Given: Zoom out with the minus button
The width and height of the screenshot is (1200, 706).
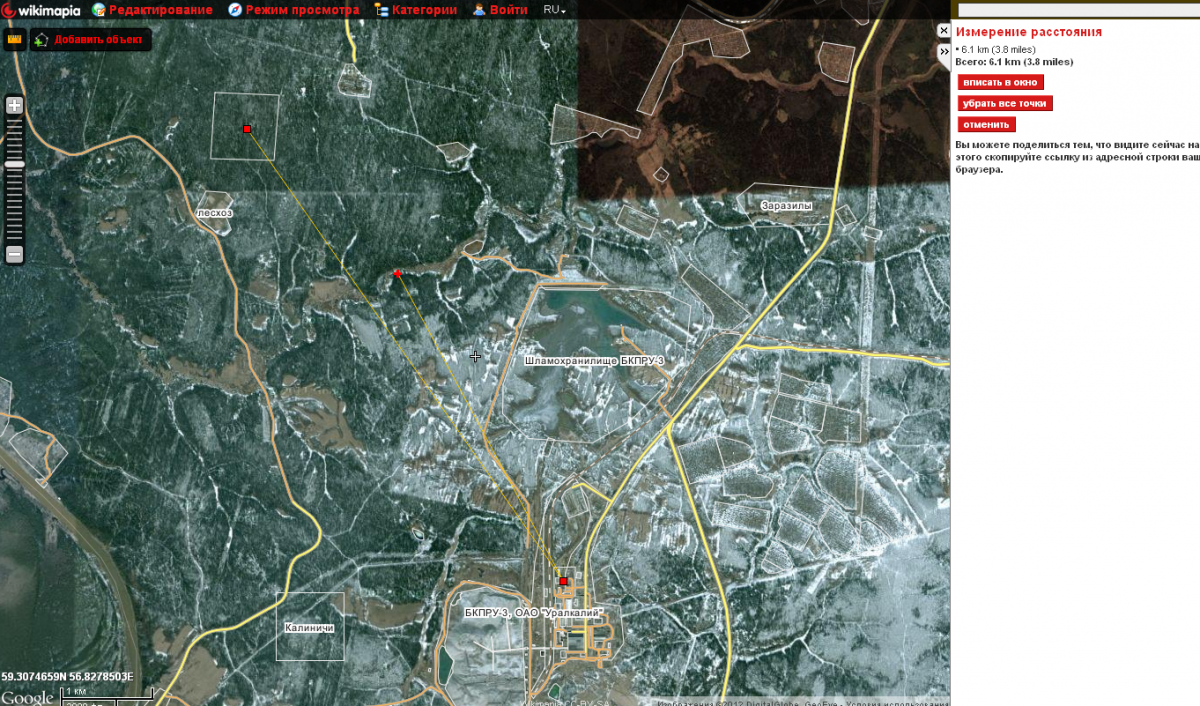Looking at the screenshot, I should (x=14, y=254).
